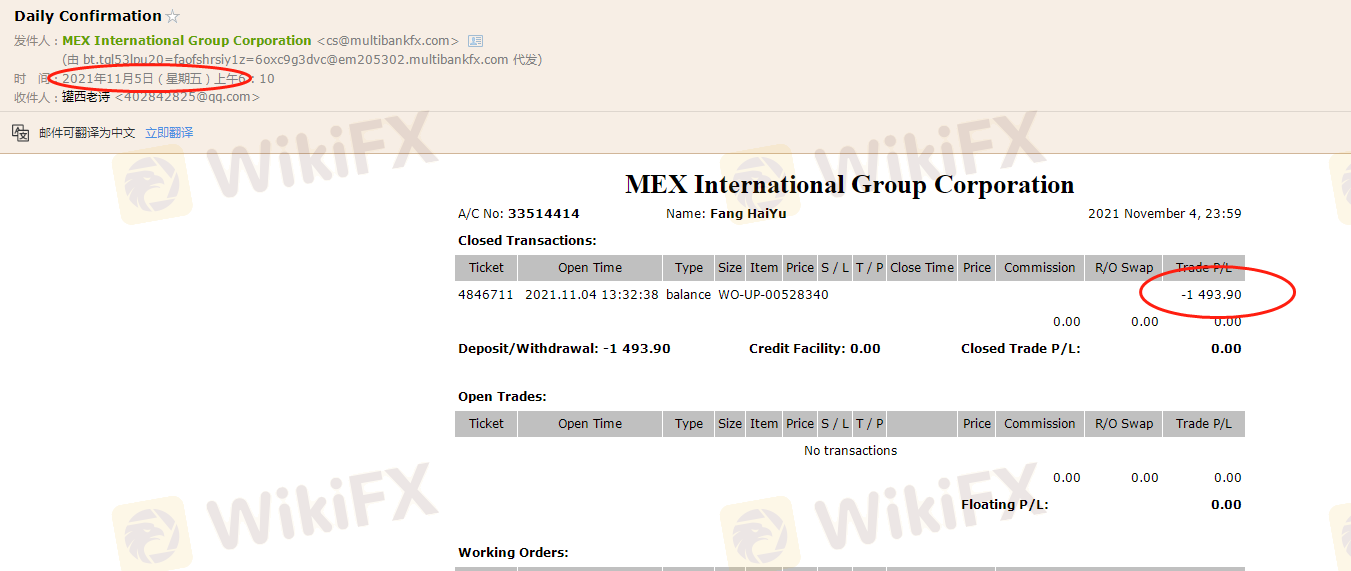Click the translate icon beside 邮件可翻译为中文
Image resolution: width=1351 pixels, height=571 pixels.
pyautogui.click(x=20, y=132)
